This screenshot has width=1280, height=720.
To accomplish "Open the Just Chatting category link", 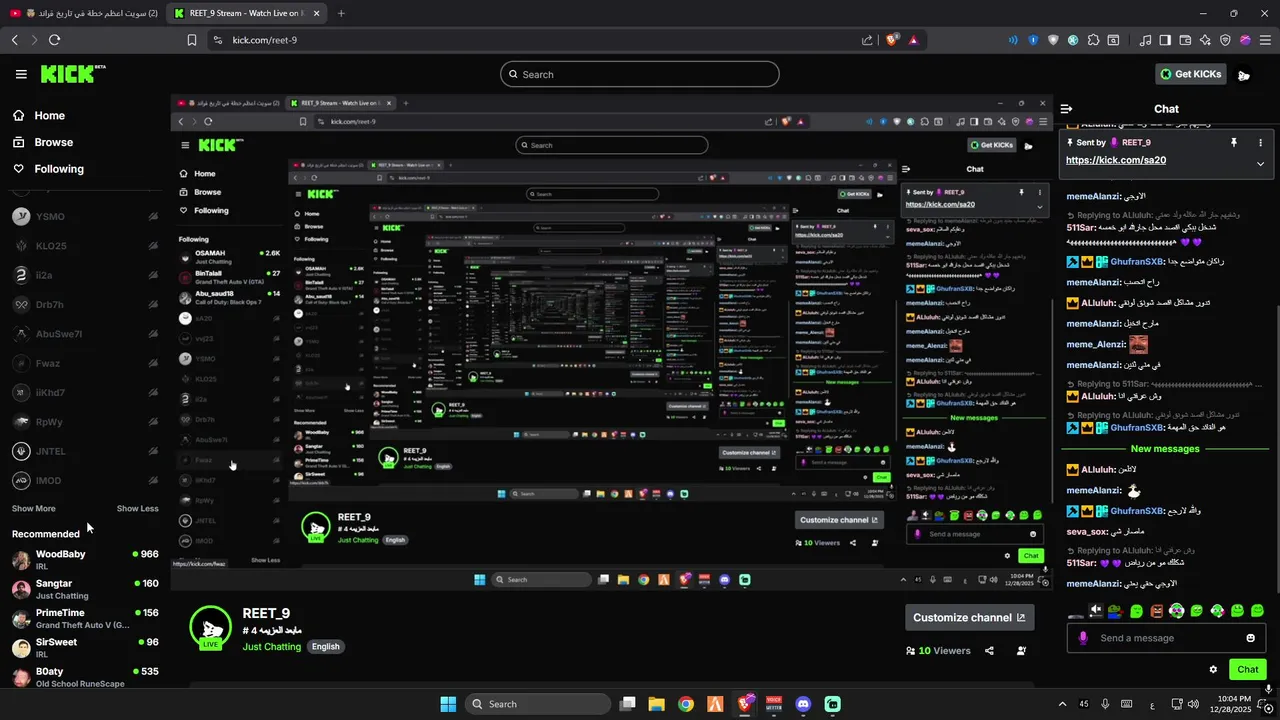I will (x=271, y=647).
